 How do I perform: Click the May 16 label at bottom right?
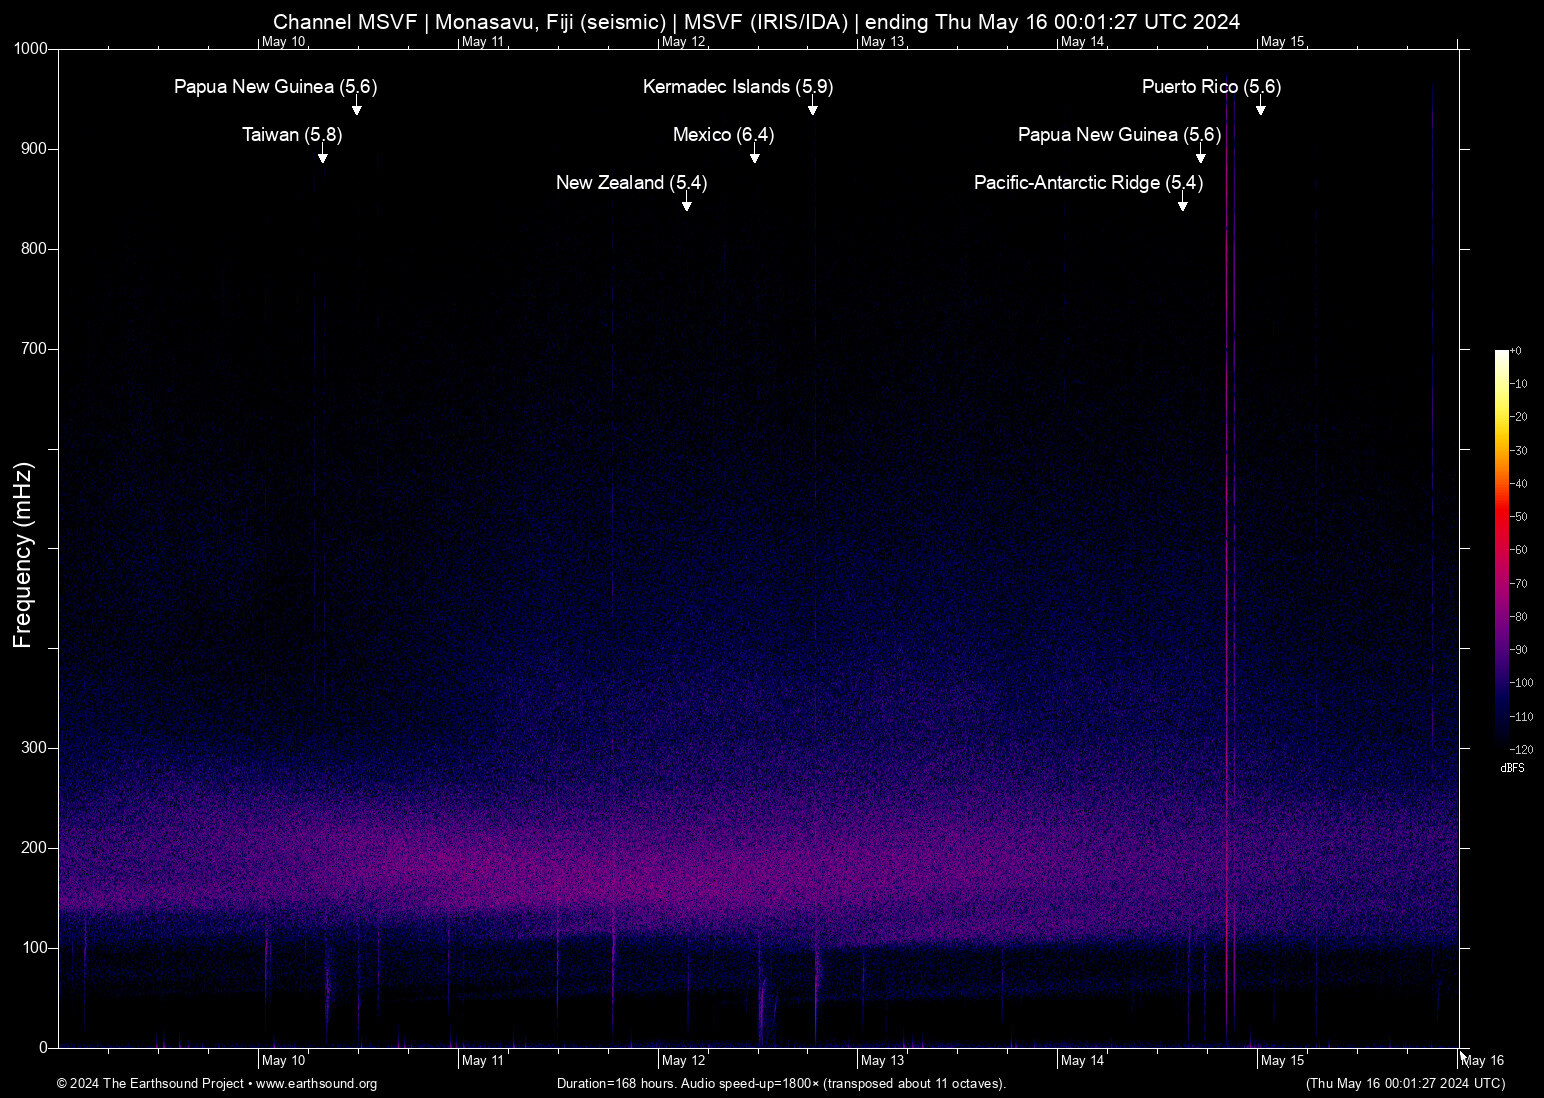point(1483,1061)
